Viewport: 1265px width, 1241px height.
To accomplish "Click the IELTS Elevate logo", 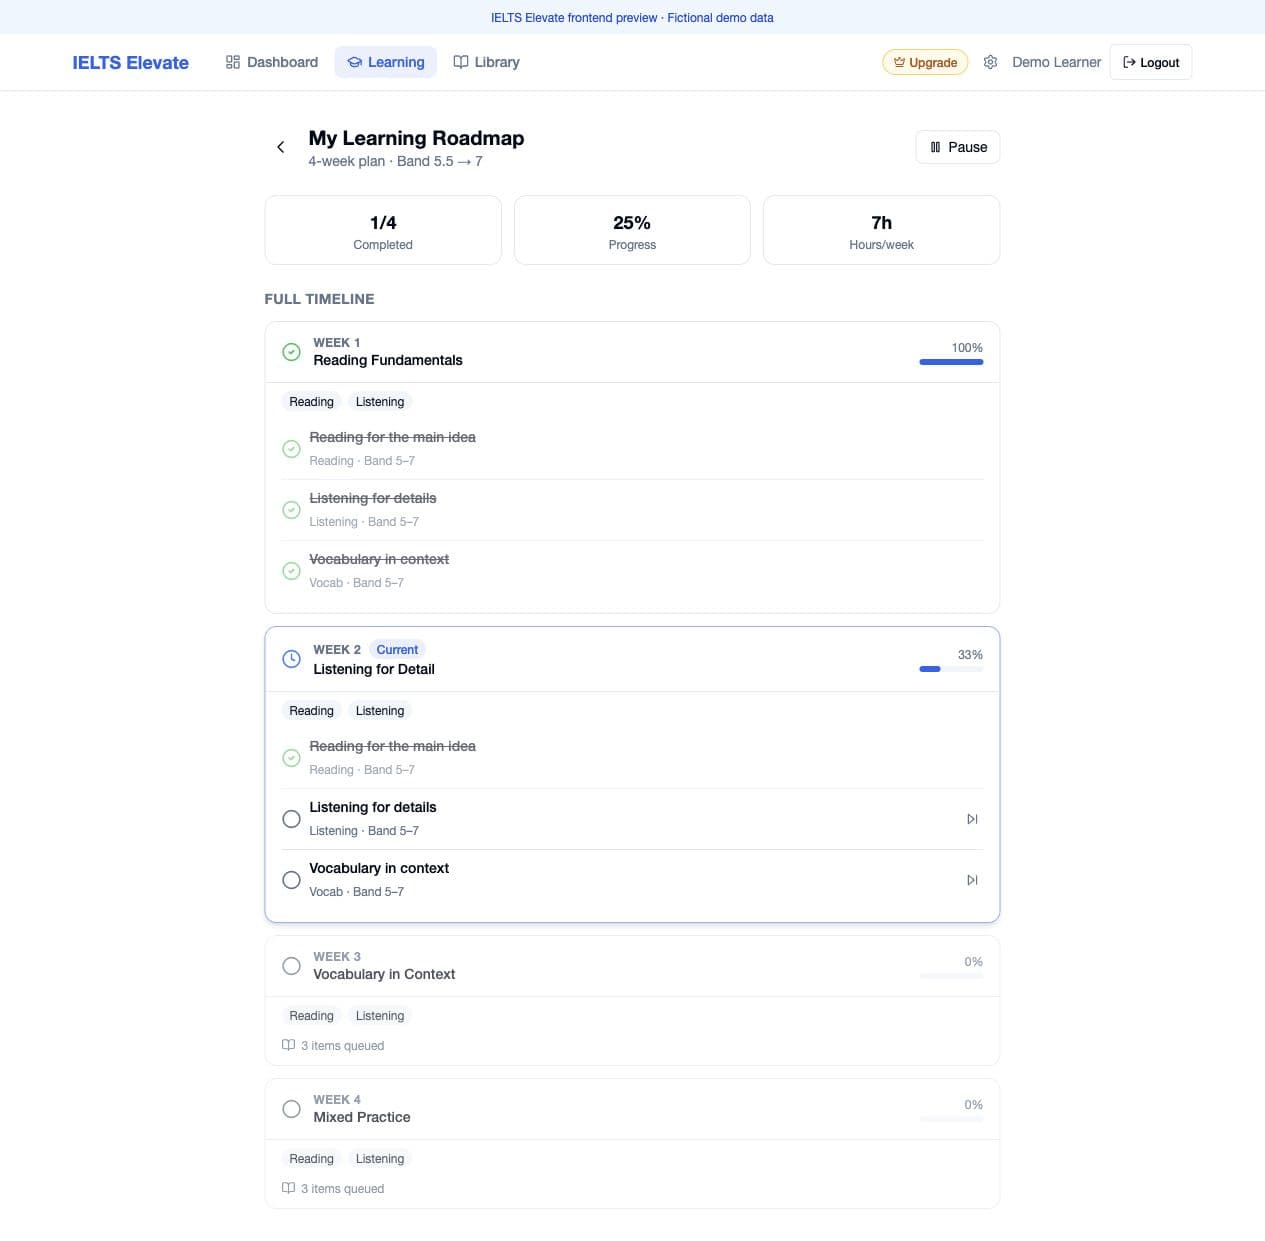I will 130,62.
